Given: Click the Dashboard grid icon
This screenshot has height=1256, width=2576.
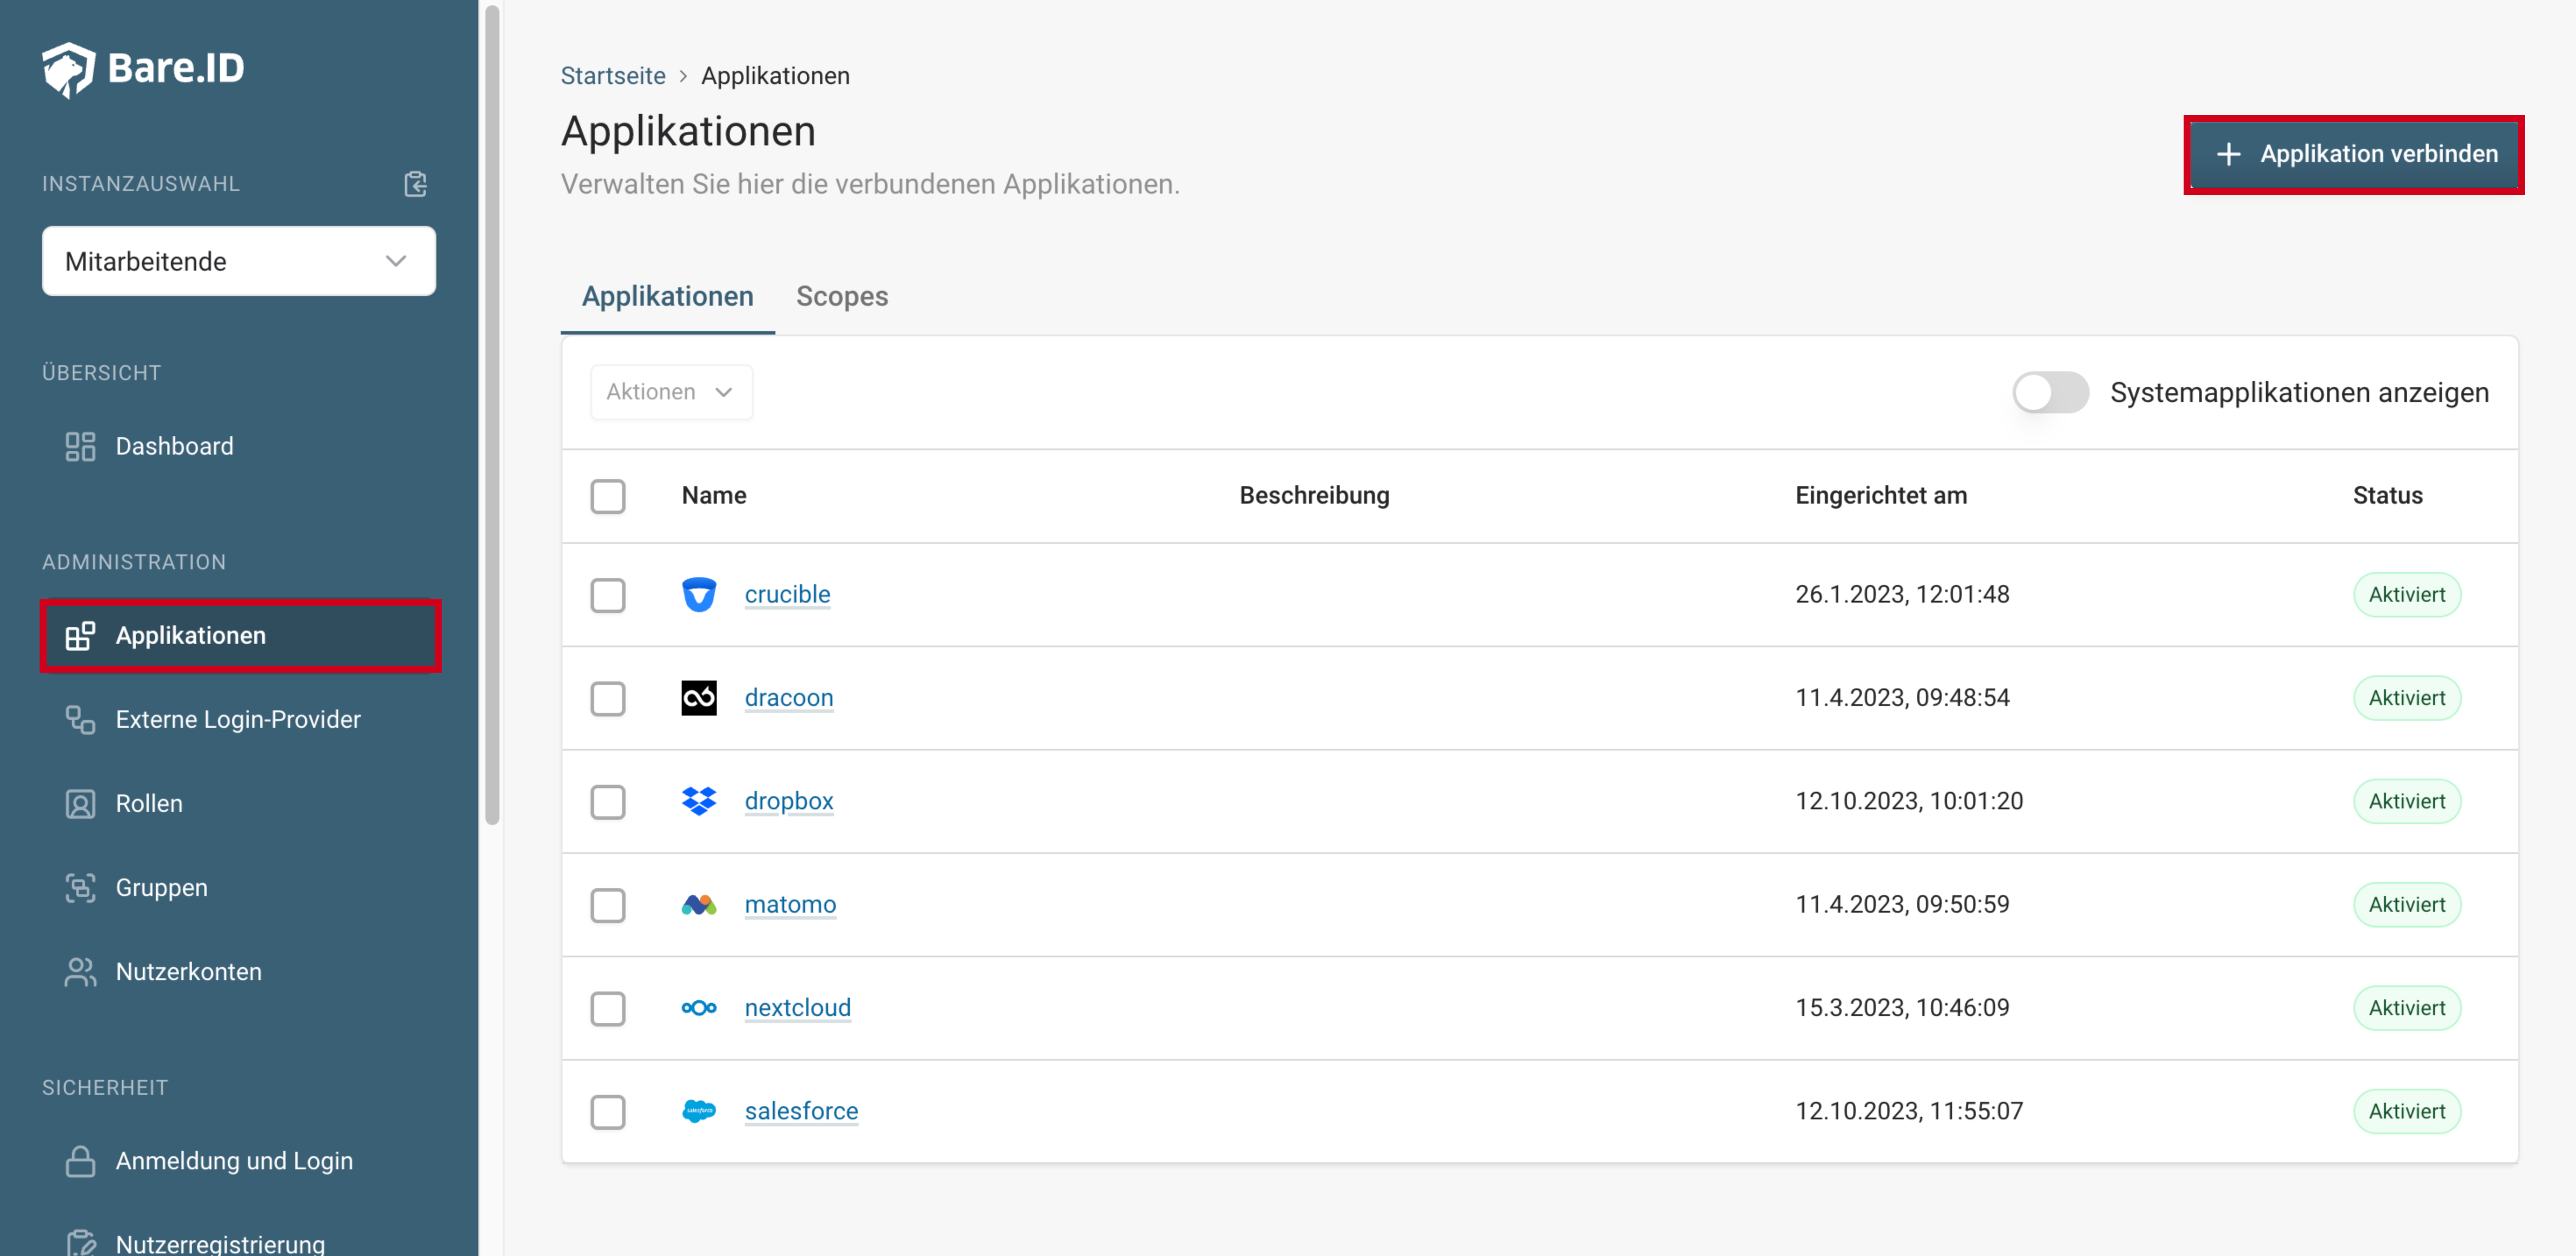Looking at the screenshot, I should 80,446.
